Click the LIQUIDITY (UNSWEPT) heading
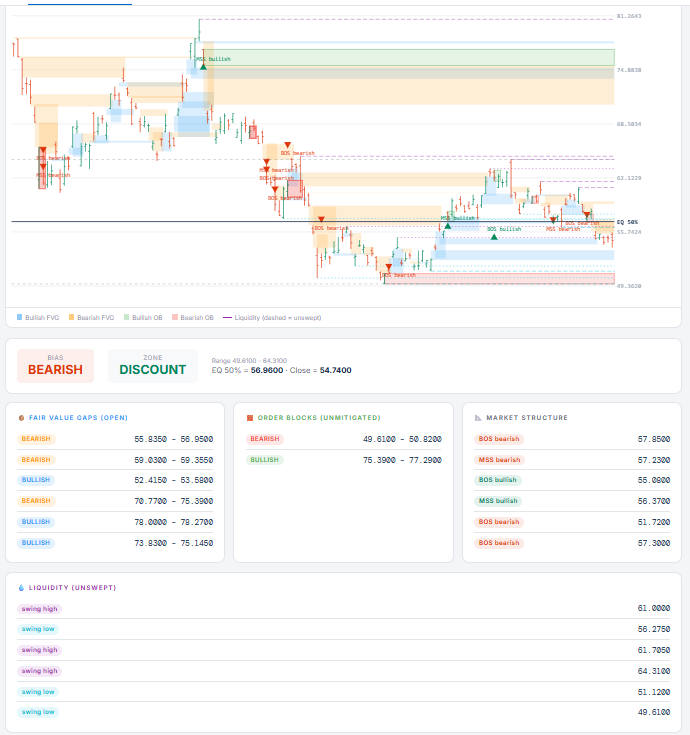Screen dimensions: 690x735 tap(72, 588)
